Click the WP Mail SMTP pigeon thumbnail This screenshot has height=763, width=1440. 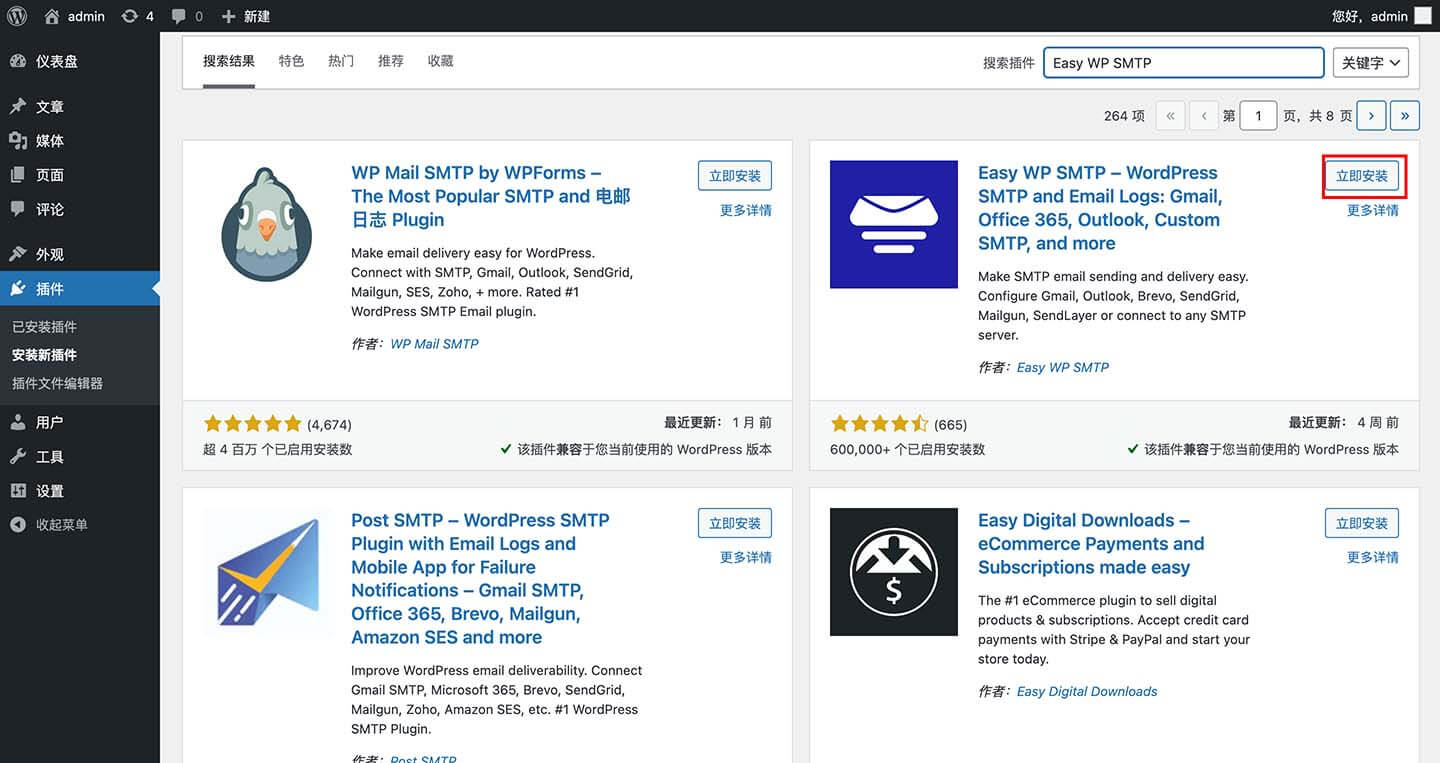pyautogui.click(x=266, y=225)
